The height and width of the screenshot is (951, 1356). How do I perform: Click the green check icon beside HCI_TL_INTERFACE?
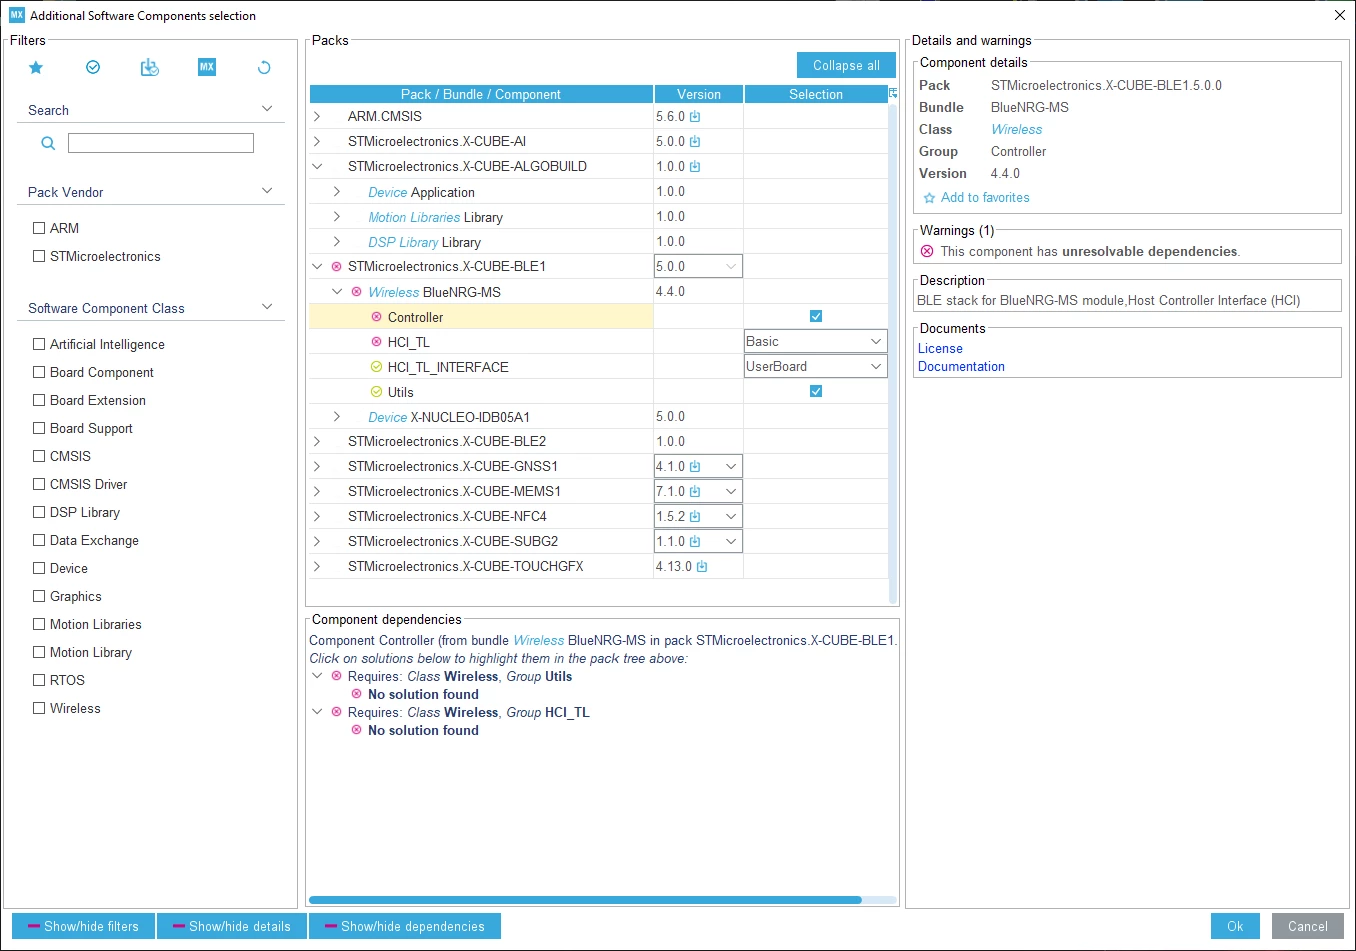click(377, 367)
